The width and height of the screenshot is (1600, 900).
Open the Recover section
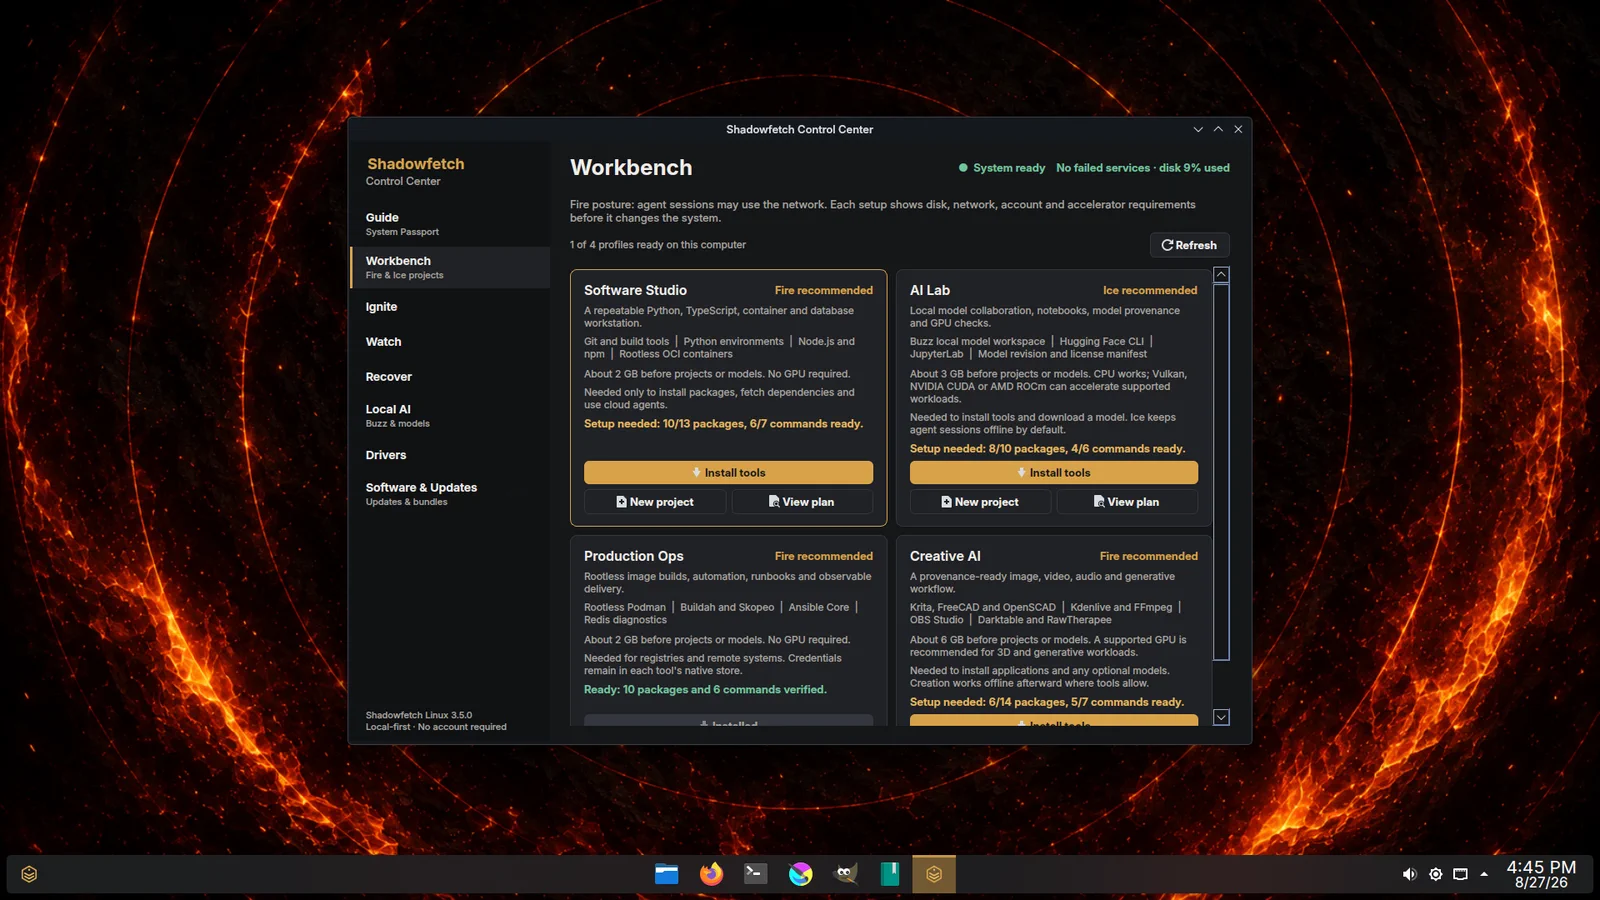click(x=450, y=377)
